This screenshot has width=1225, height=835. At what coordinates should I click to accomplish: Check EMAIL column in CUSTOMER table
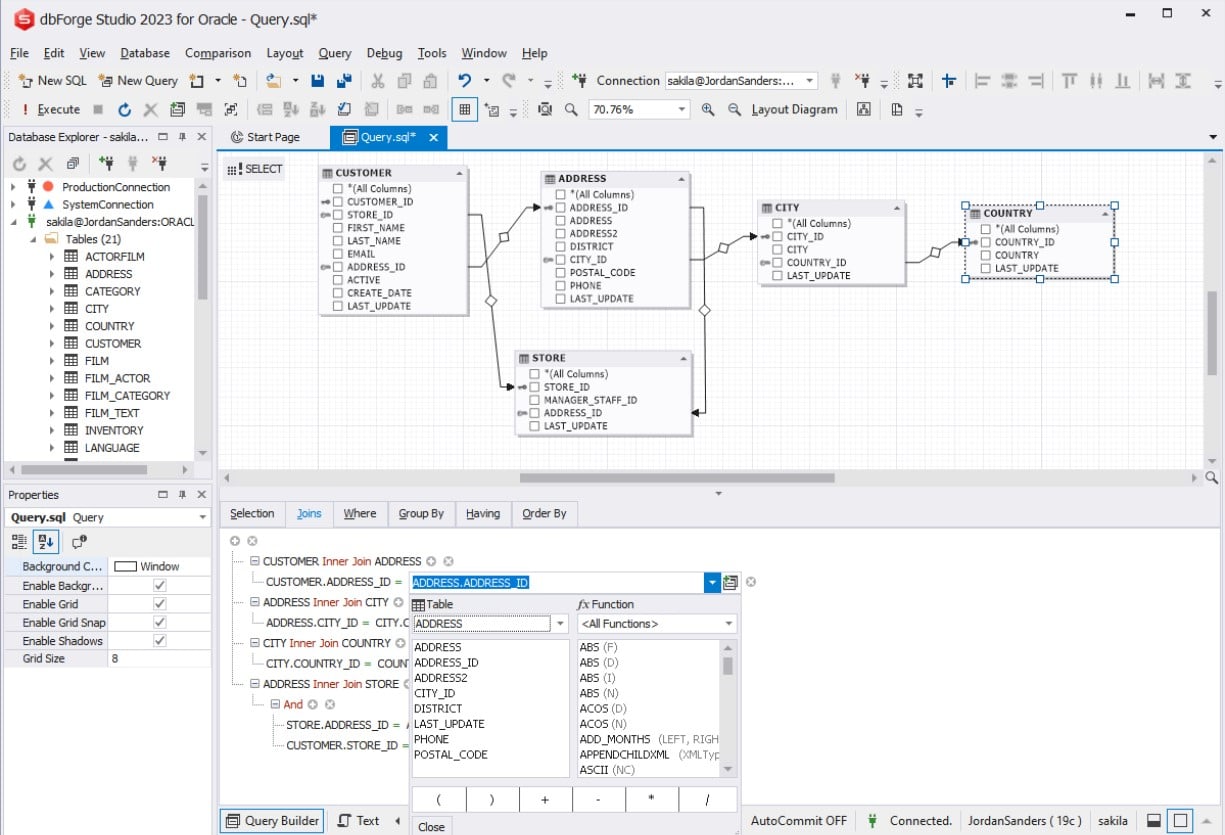coord(338,254)
